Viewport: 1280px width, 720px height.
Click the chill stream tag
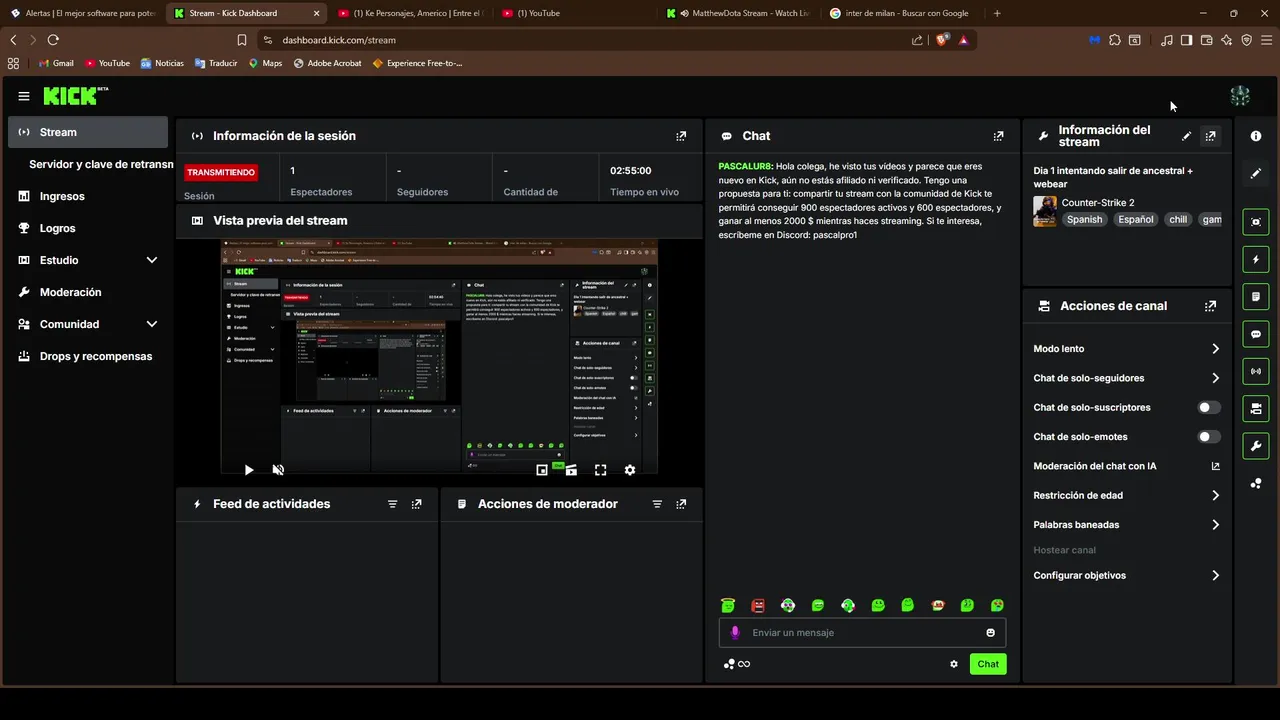point(1178,219)
